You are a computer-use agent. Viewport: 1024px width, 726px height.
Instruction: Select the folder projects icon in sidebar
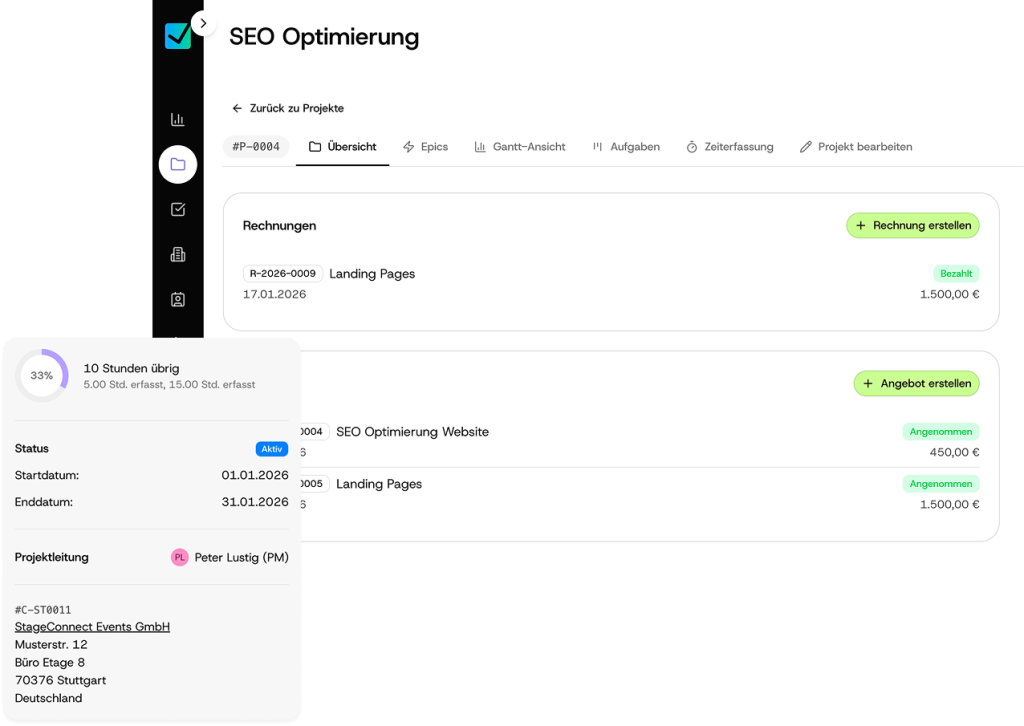(178, 165)
